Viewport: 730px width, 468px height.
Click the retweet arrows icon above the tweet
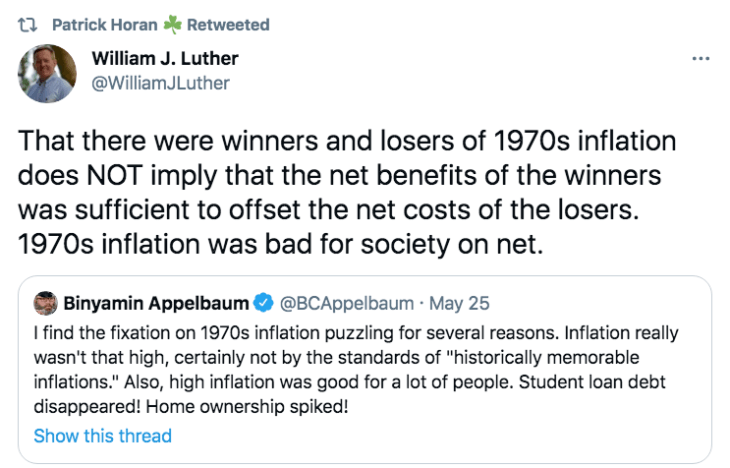27,24
